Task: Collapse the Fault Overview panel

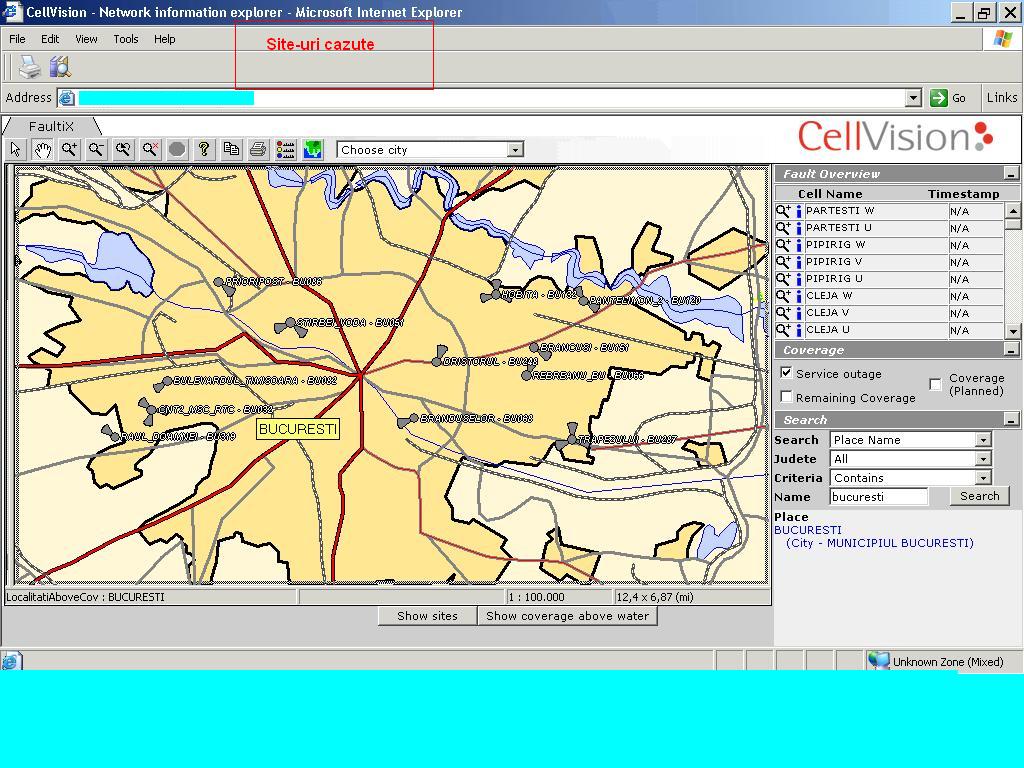Action: [x=1011, y=174]
